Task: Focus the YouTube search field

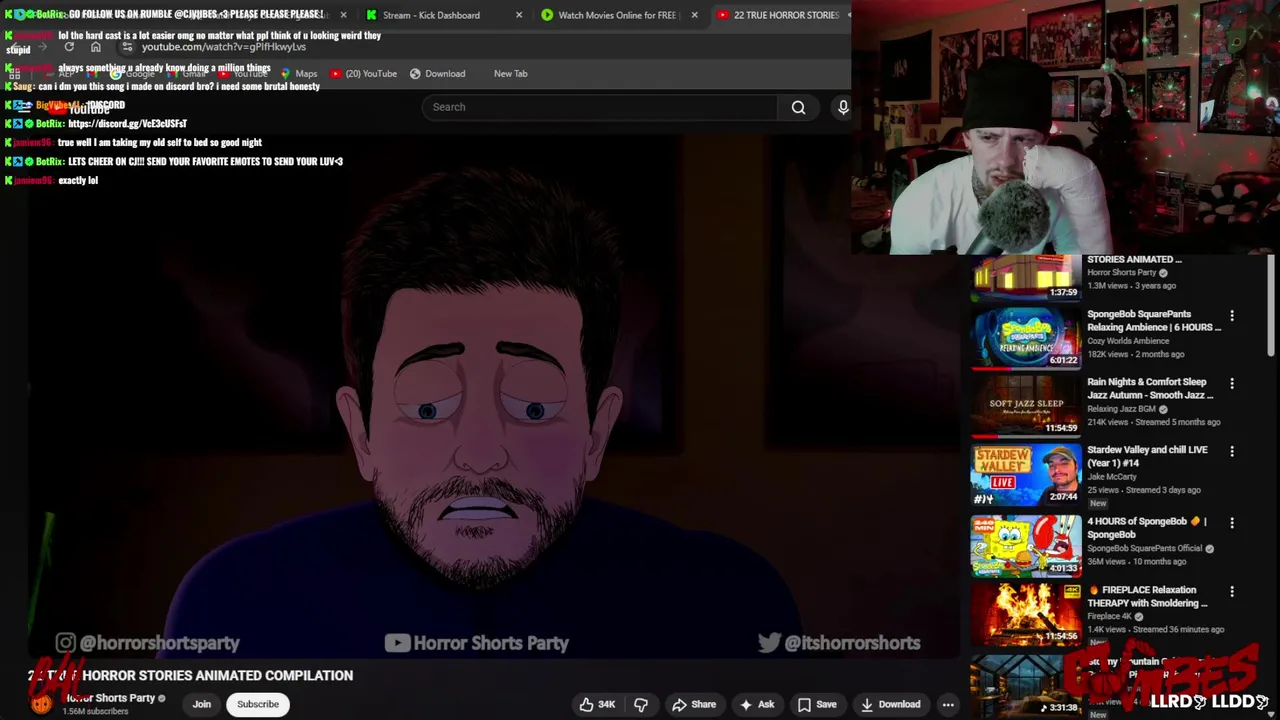Action: pyautogui.click(x=600, y=107)
